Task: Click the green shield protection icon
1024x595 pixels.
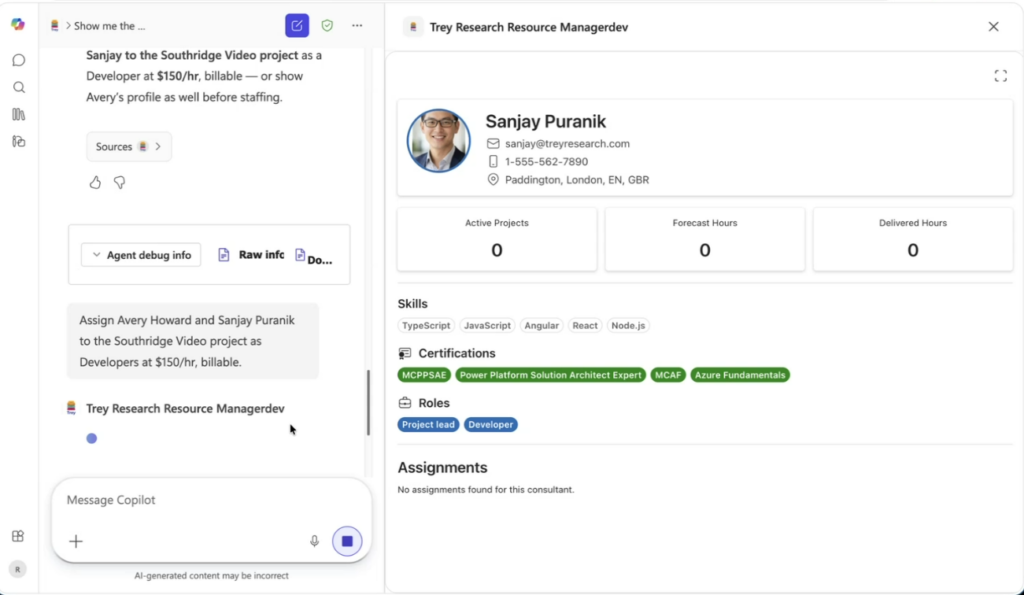Action: pyautogui.click(x=327, y=26)
